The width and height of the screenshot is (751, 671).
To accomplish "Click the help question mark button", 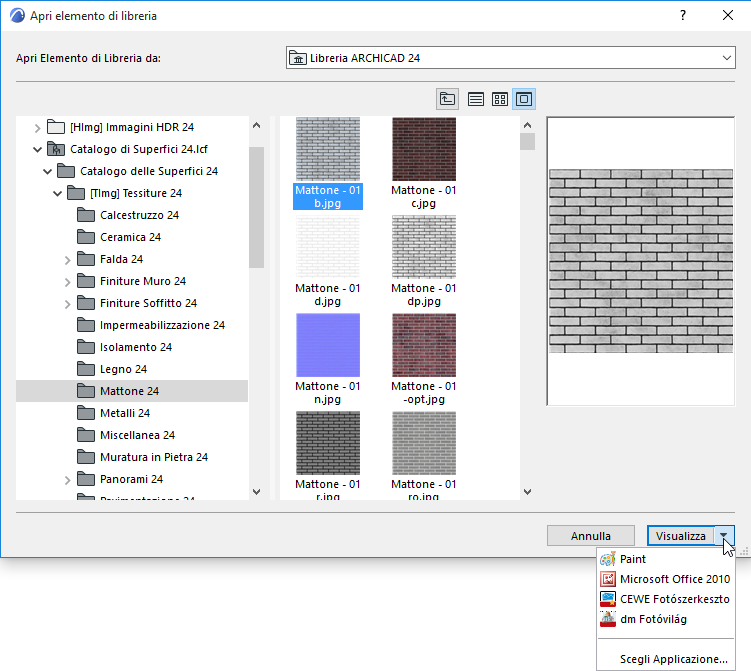I will pyautogui.click(x=683, y=15).
